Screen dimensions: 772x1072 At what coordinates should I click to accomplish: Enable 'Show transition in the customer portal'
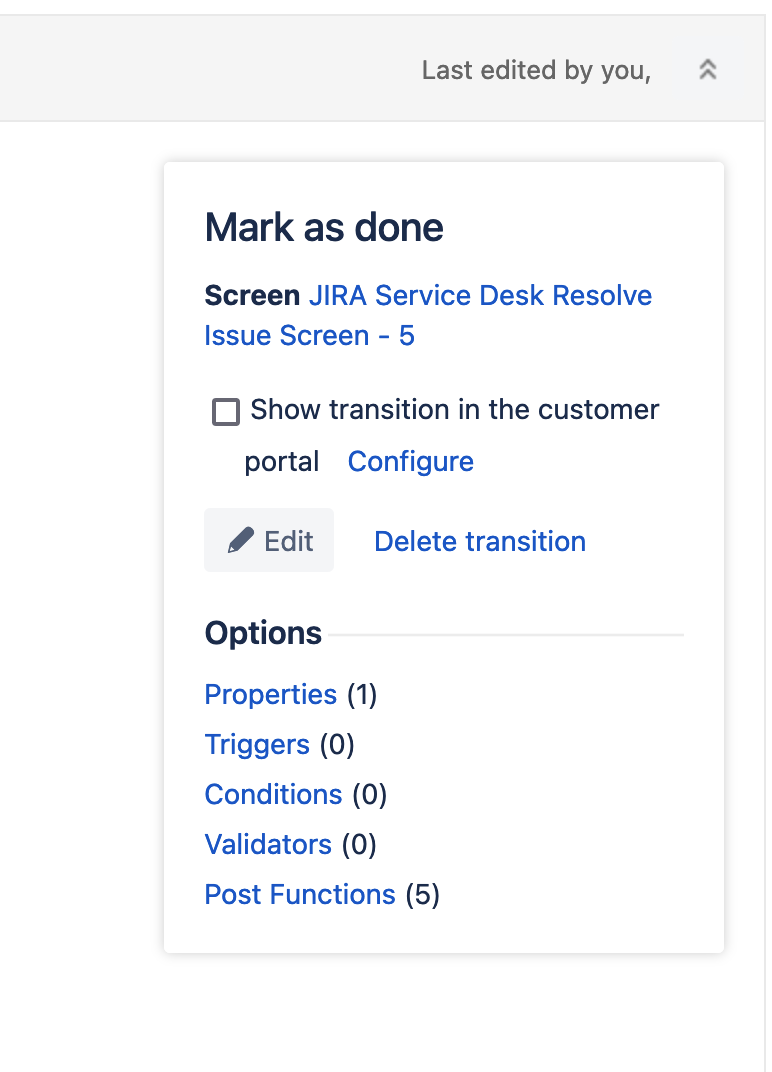tap(226, 411)
